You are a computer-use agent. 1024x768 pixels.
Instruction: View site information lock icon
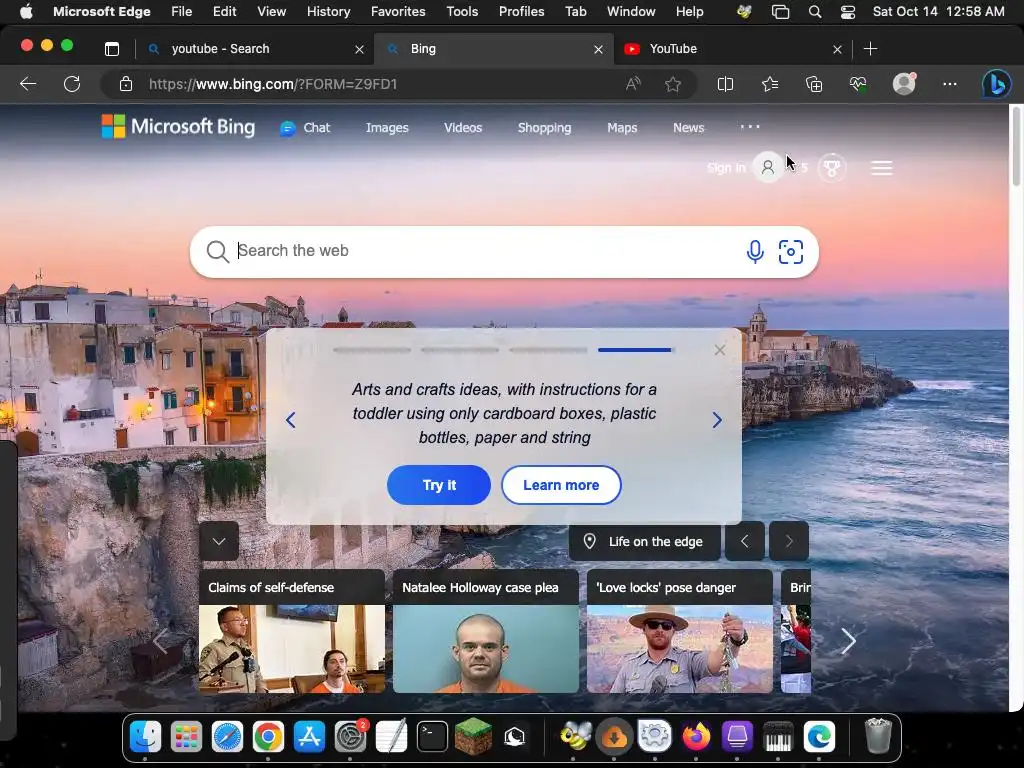(x=126, y=84)
